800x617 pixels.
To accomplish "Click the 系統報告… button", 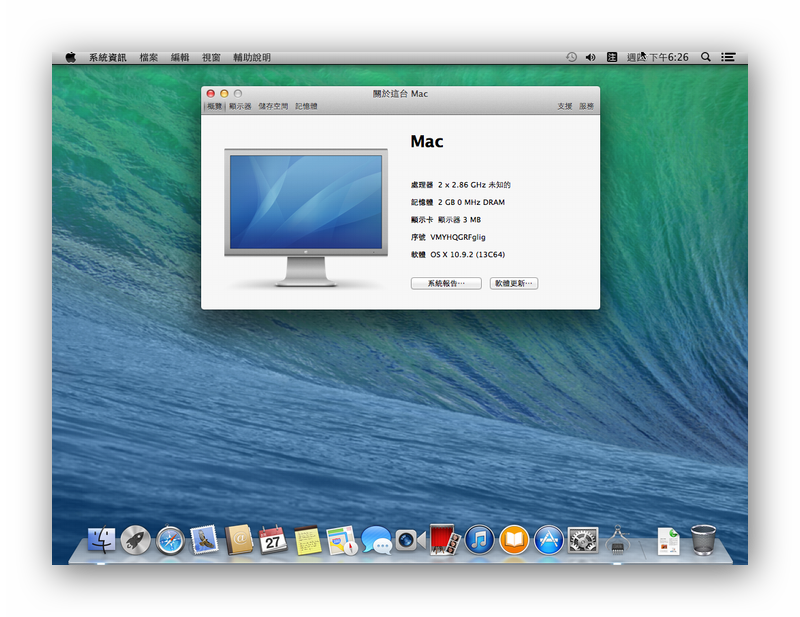I will pyautogui.click(x=446, y=283).
